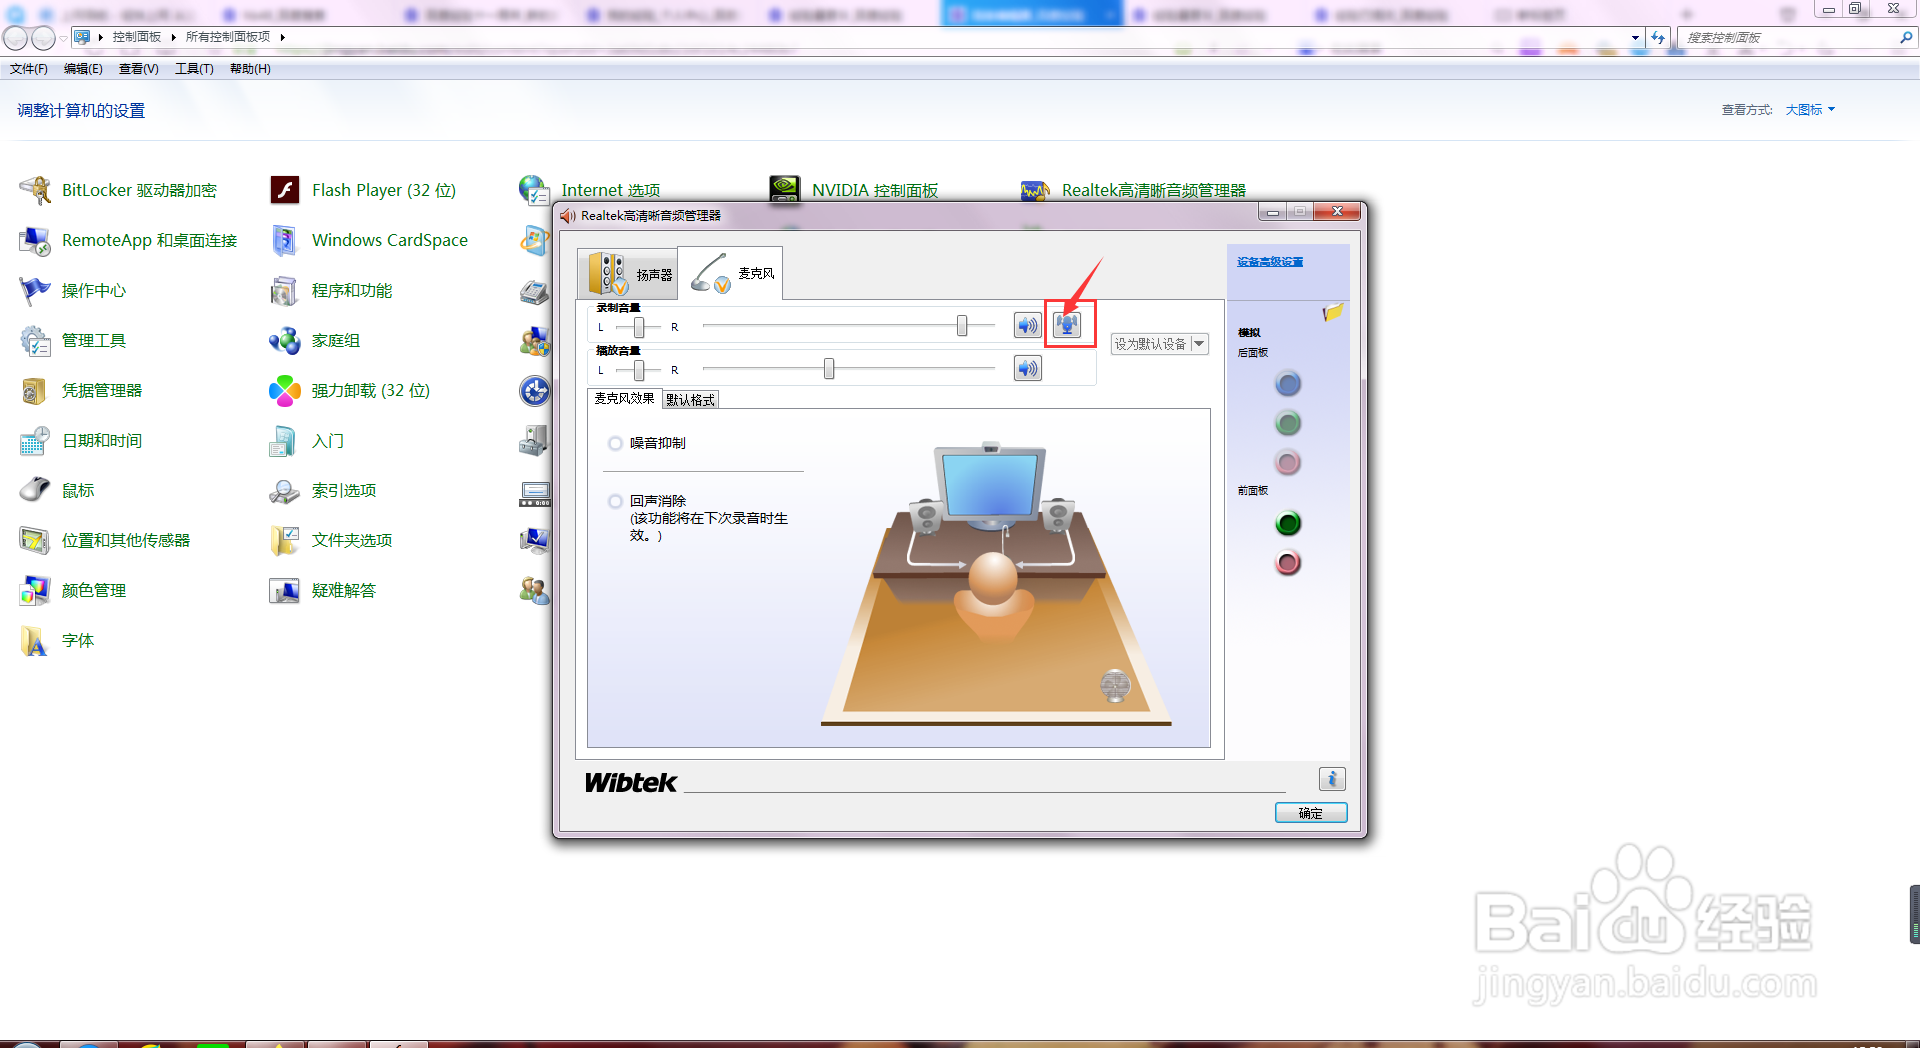
Task: Switch to 默认格式 tab
Action: click(690, 399)
